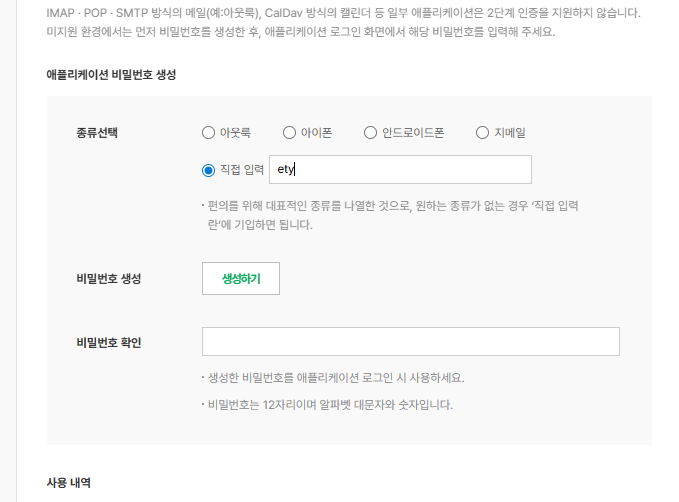Select the 안드로이드폰 radio button
Screen dimensions: 679x502
coord(371,132)
